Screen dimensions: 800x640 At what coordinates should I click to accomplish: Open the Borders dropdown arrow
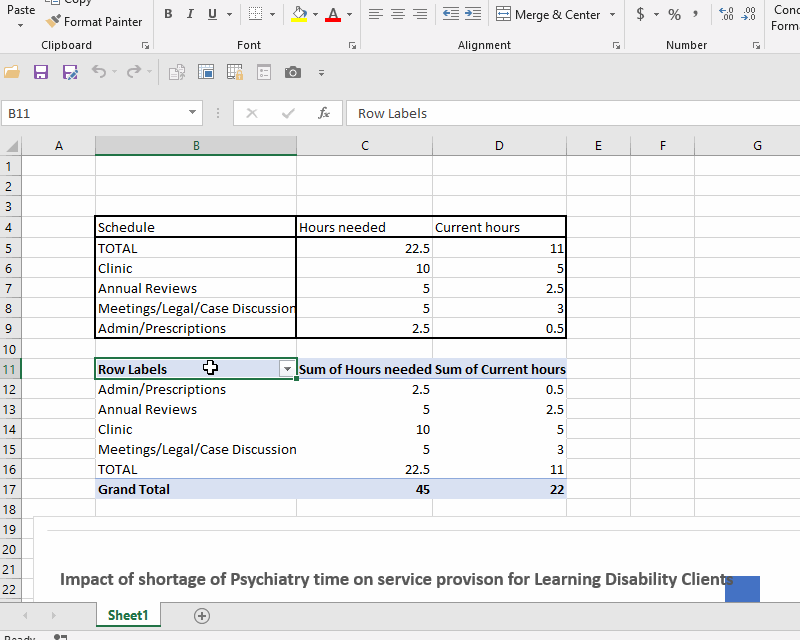[272, 14]
